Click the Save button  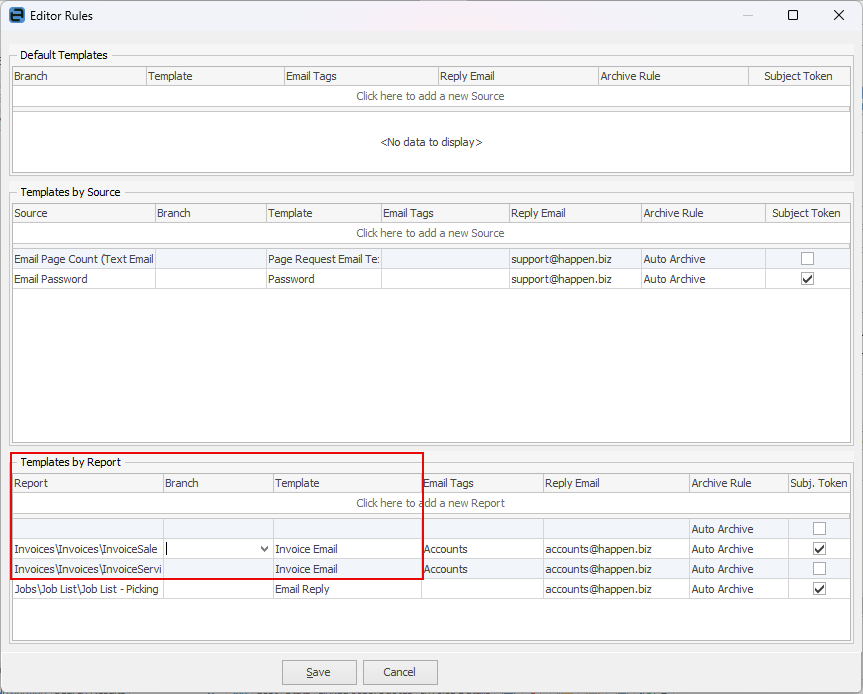click(319, 672)
